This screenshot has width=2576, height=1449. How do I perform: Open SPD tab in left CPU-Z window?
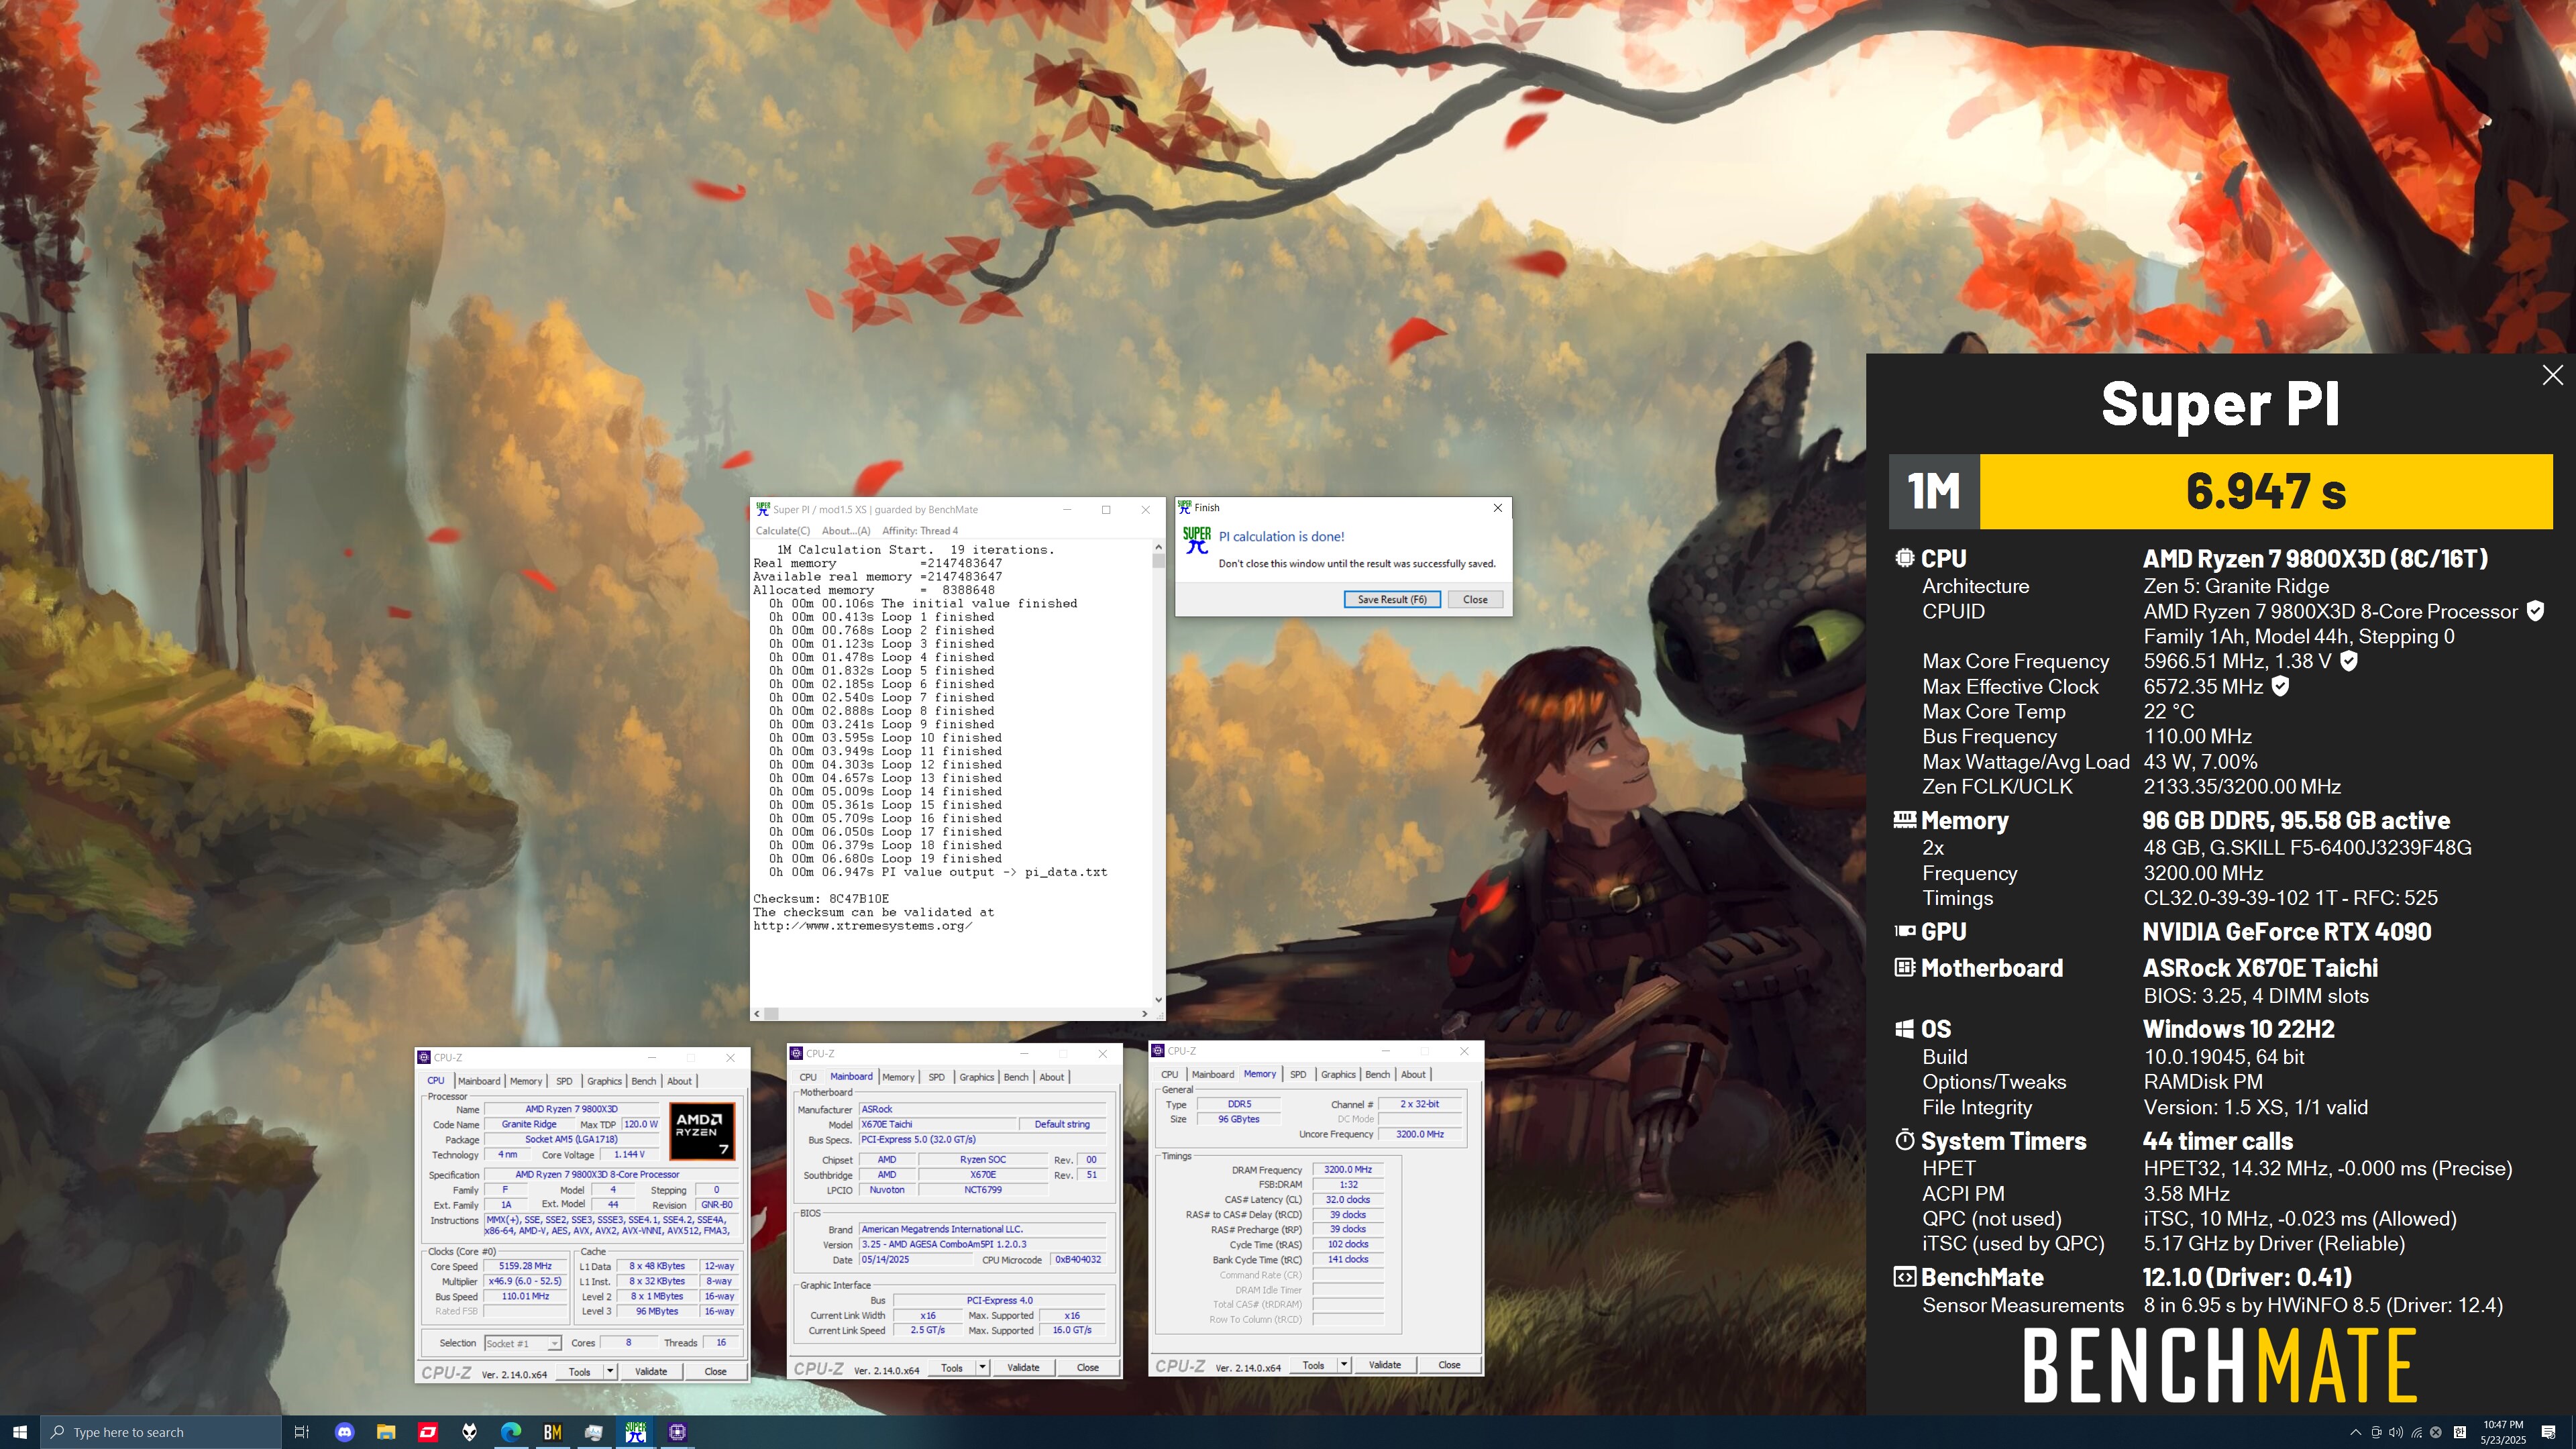564,1081
